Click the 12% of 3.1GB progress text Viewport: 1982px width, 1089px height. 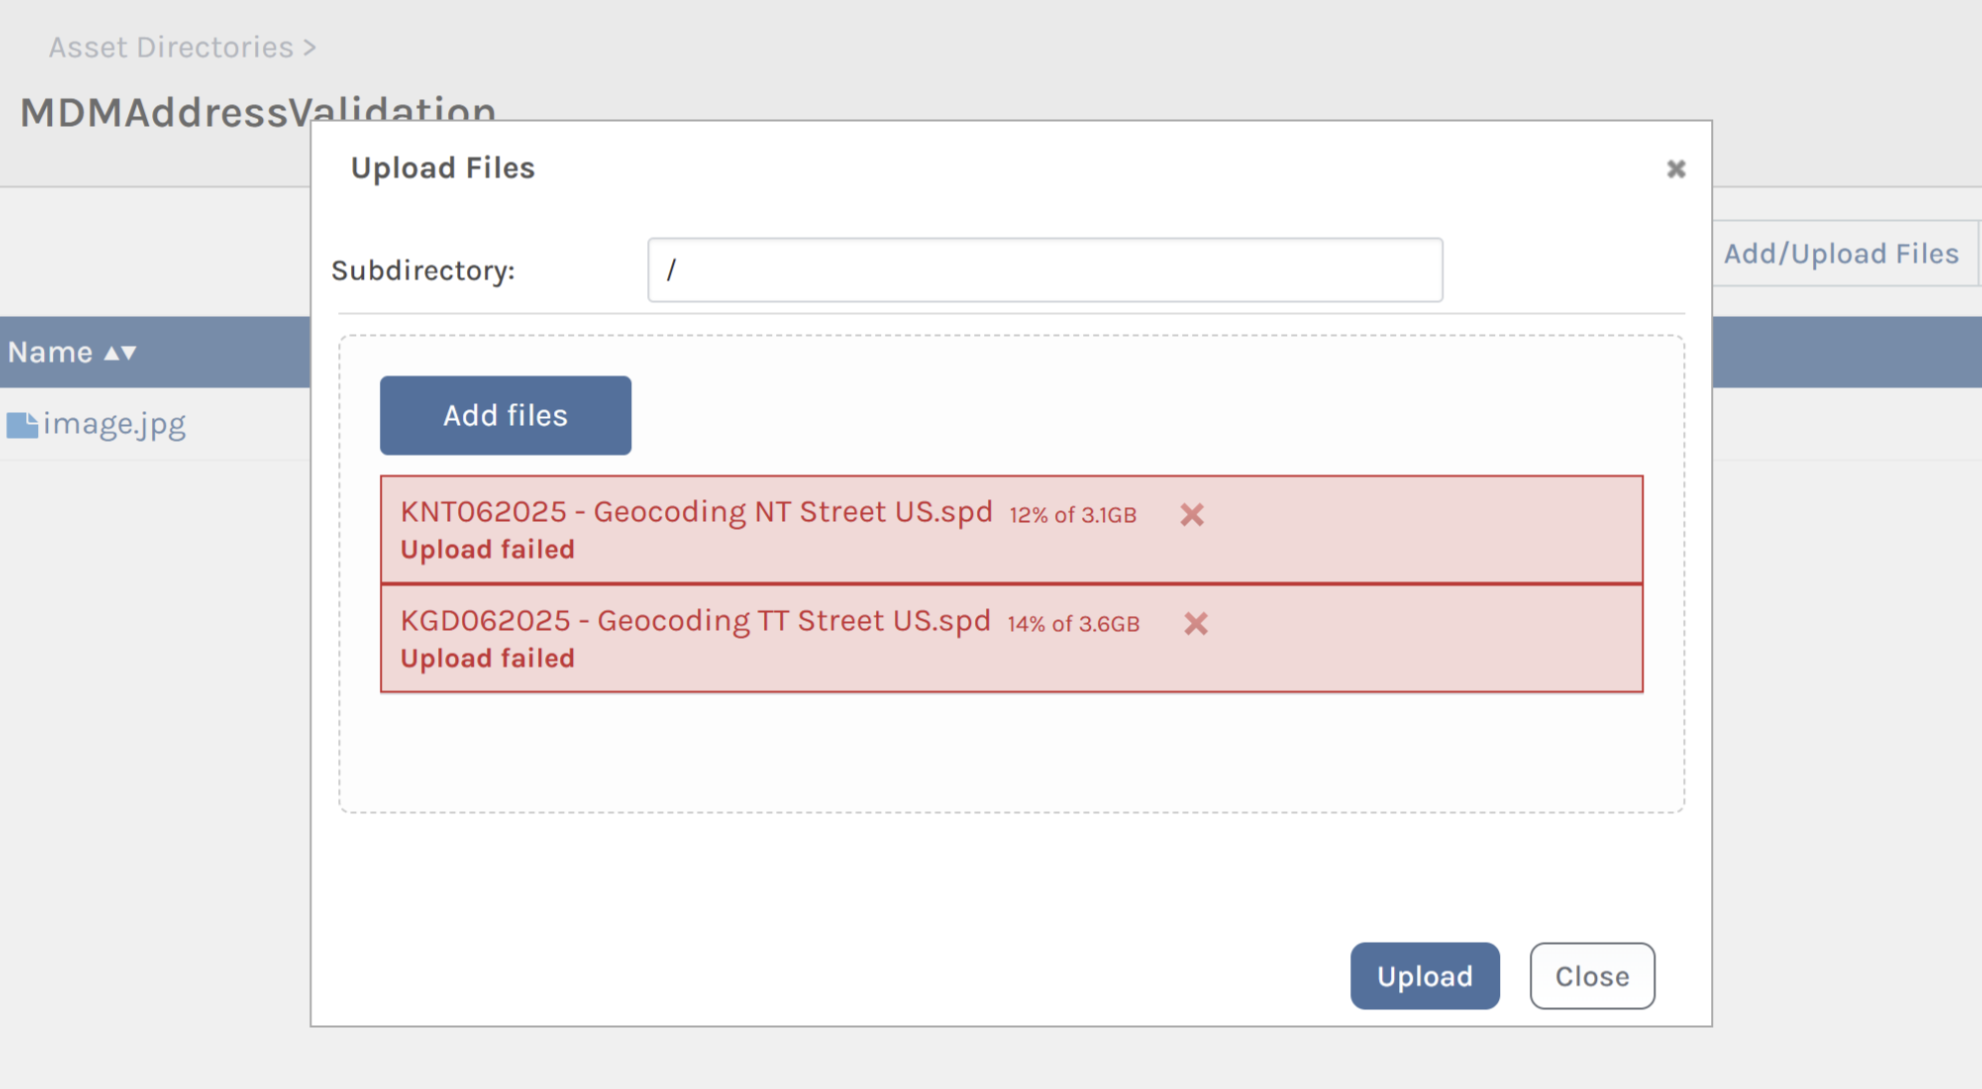(x=1072, y=515)
